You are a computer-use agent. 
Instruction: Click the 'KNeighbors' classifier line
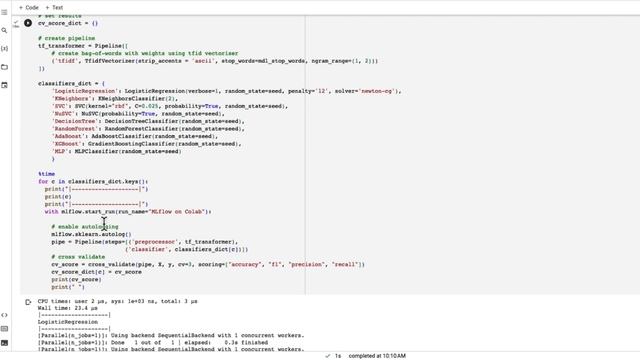114,99
